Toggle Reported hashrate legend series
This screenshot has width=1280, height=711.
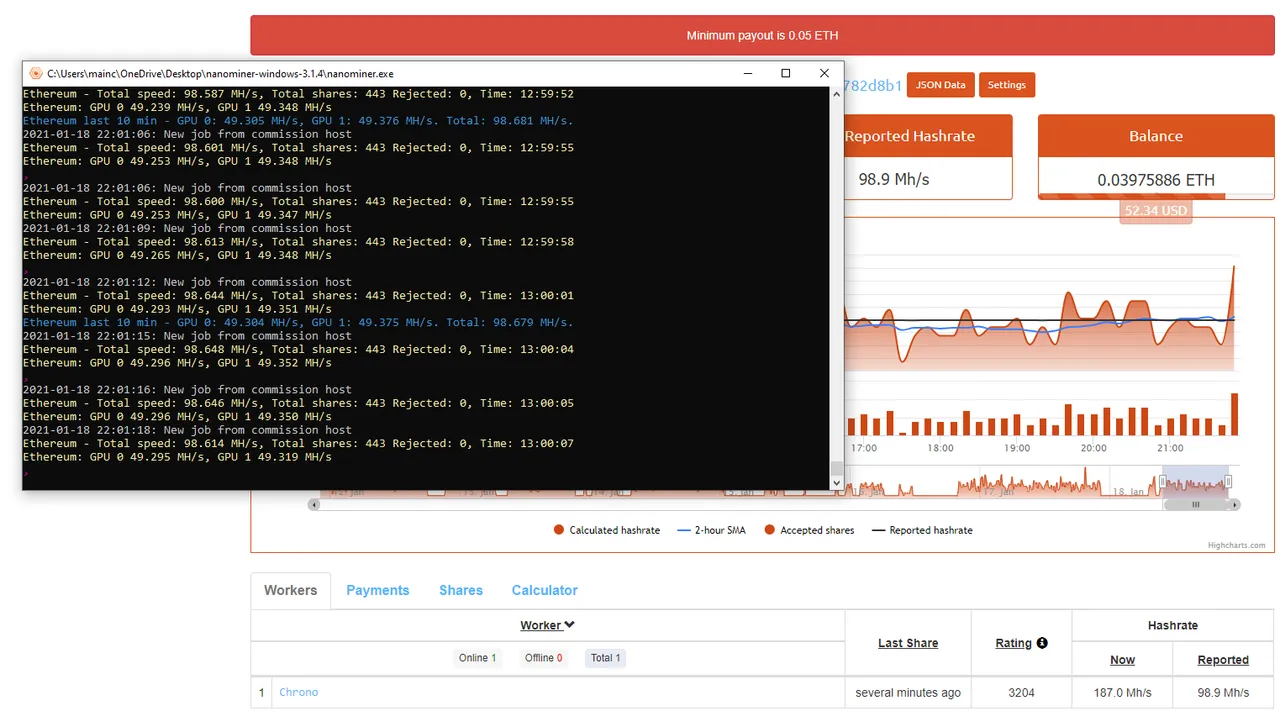[921, 530]
